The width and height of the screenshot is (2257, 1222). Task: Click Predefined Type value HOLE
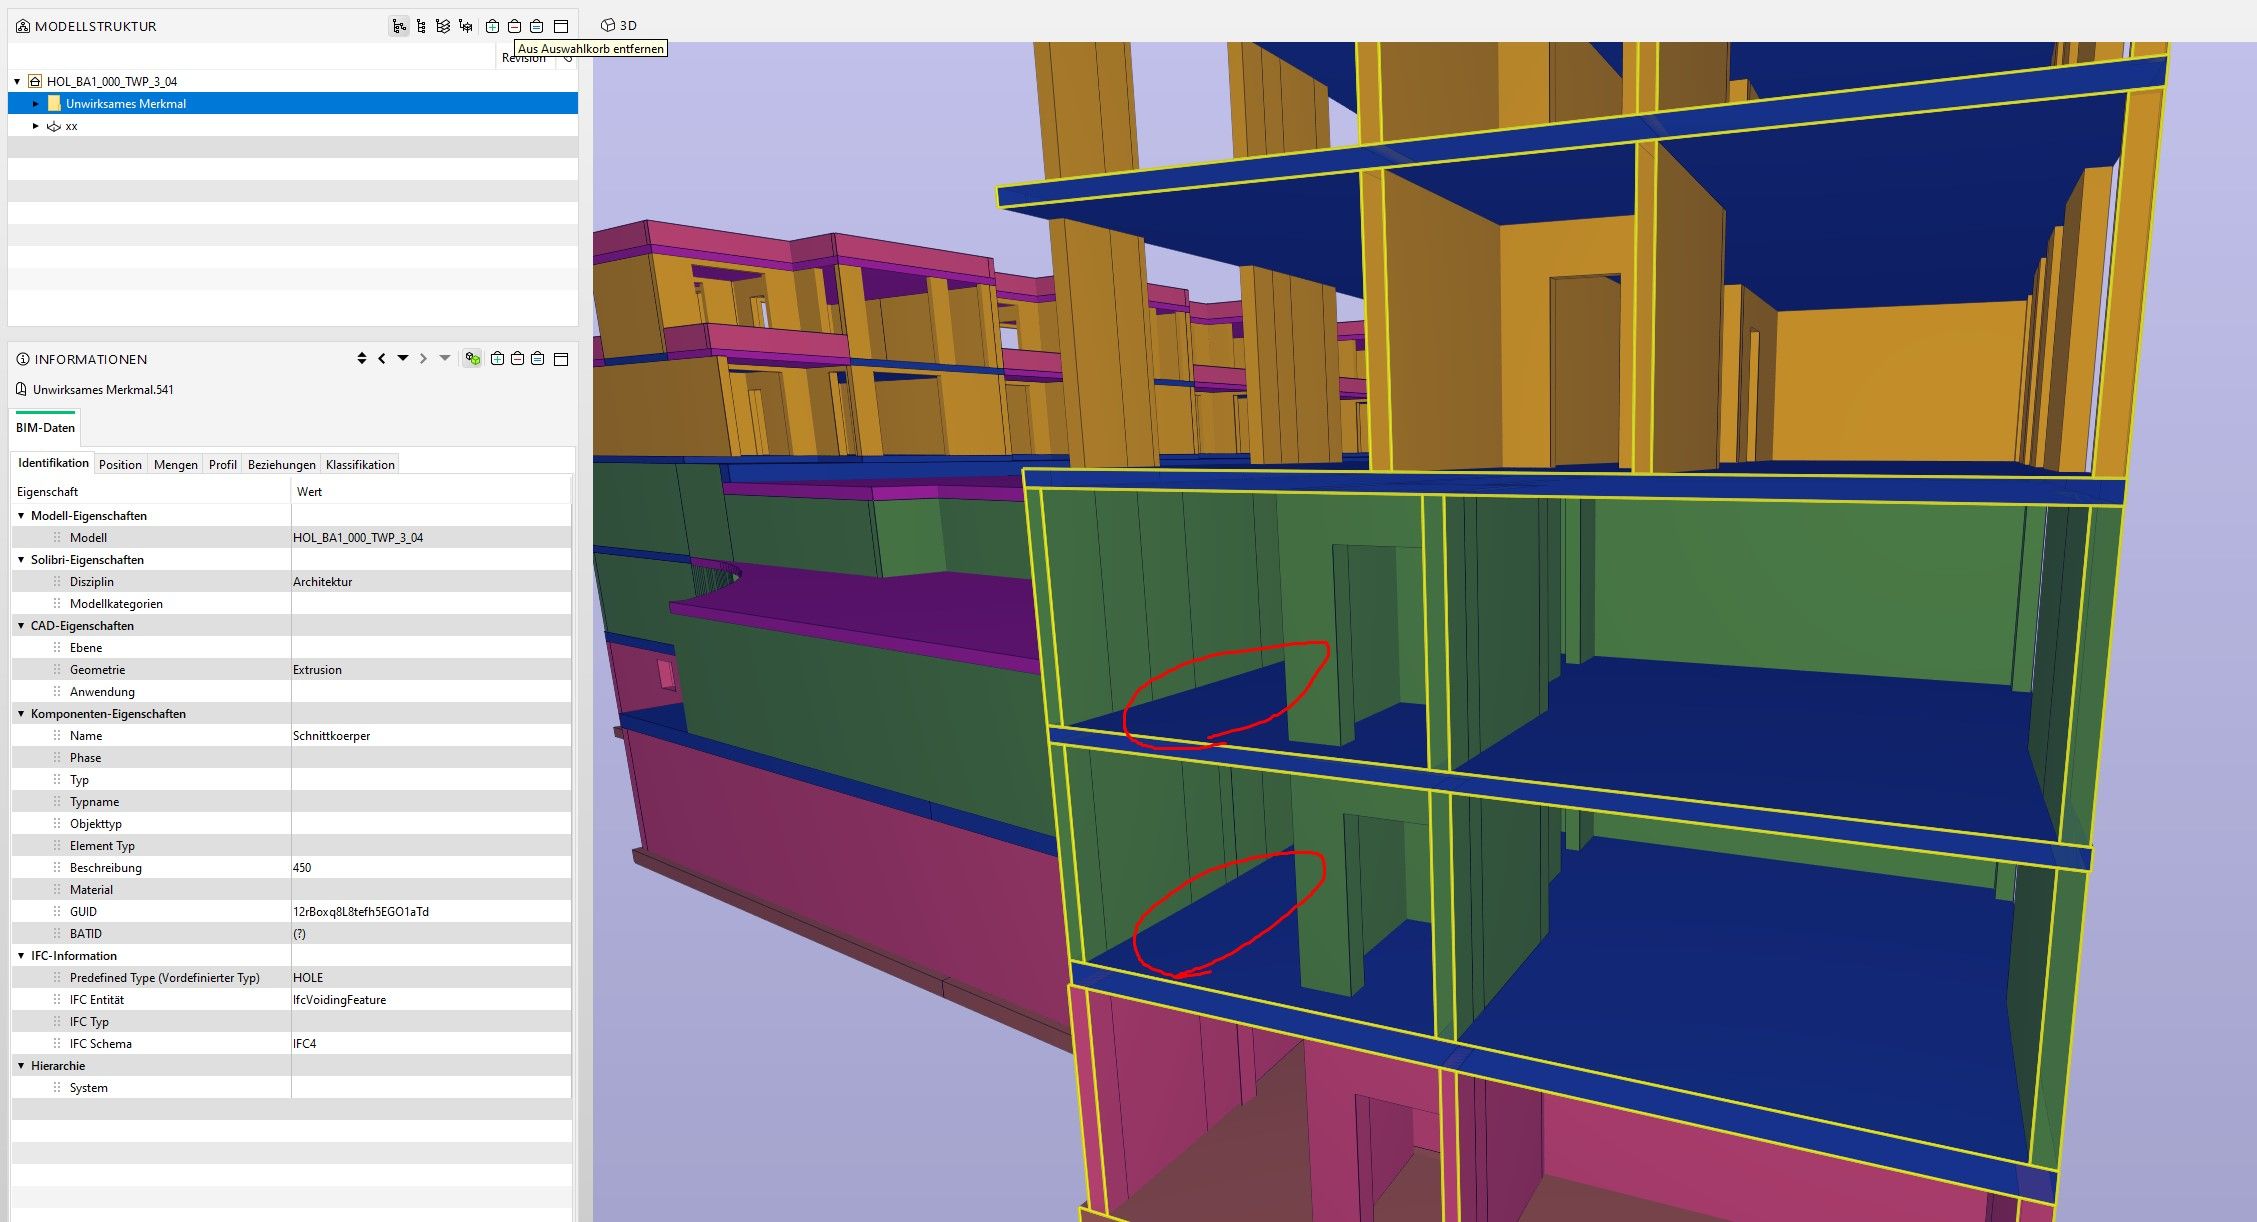click(x=308, y=977)
